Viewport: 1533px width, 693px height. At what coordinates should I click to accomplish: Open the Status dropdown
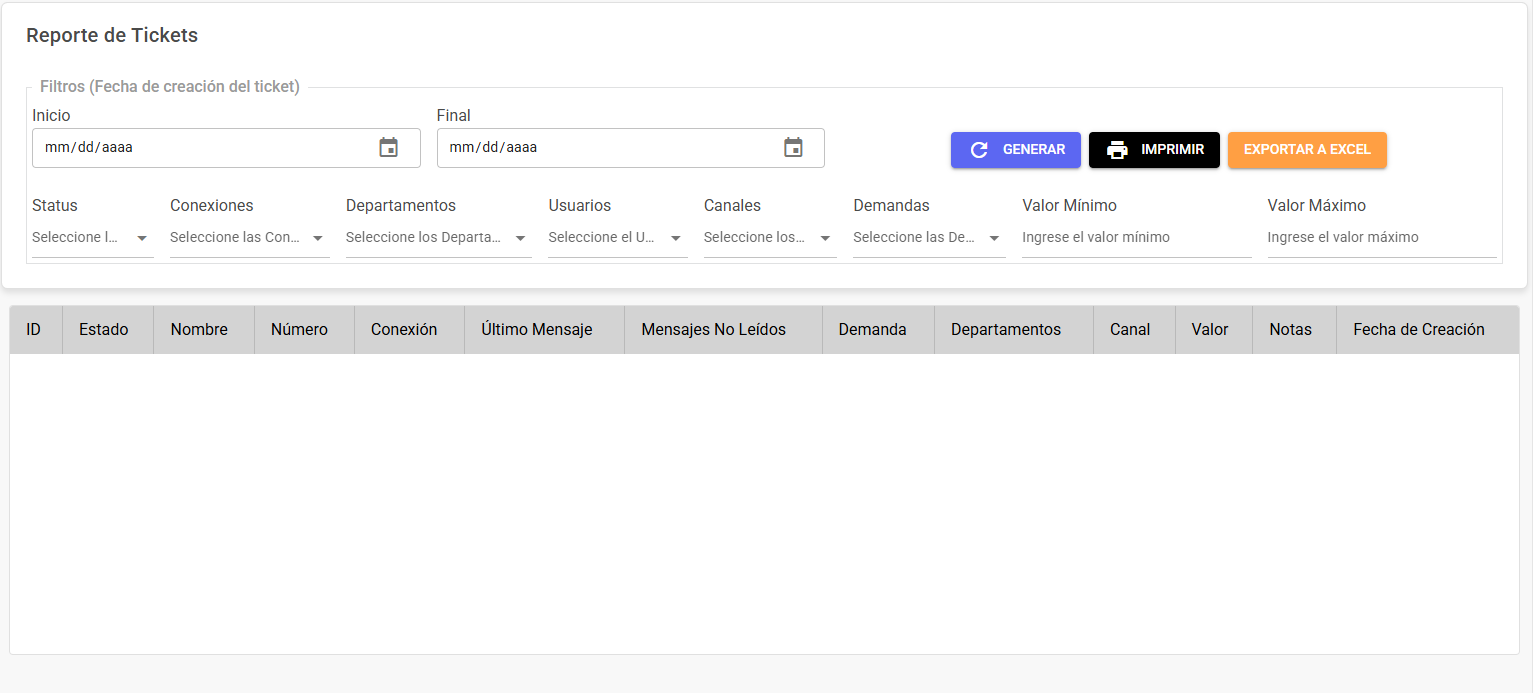click(x=93, y=238)
